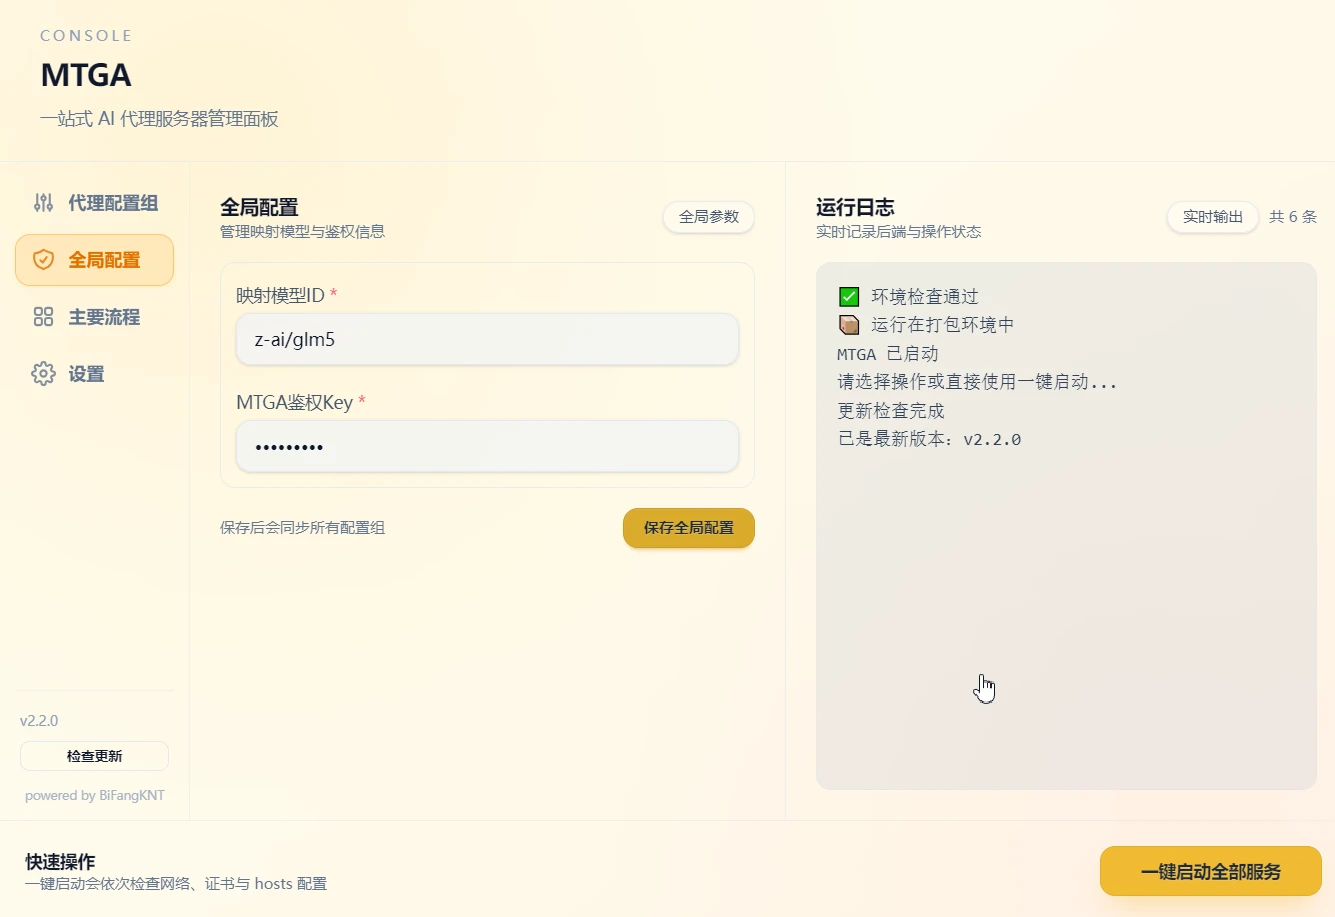Click the four-square grid icon for 主要流程
The height and width of the screenshot is (917, 1335).
point(43,317)
